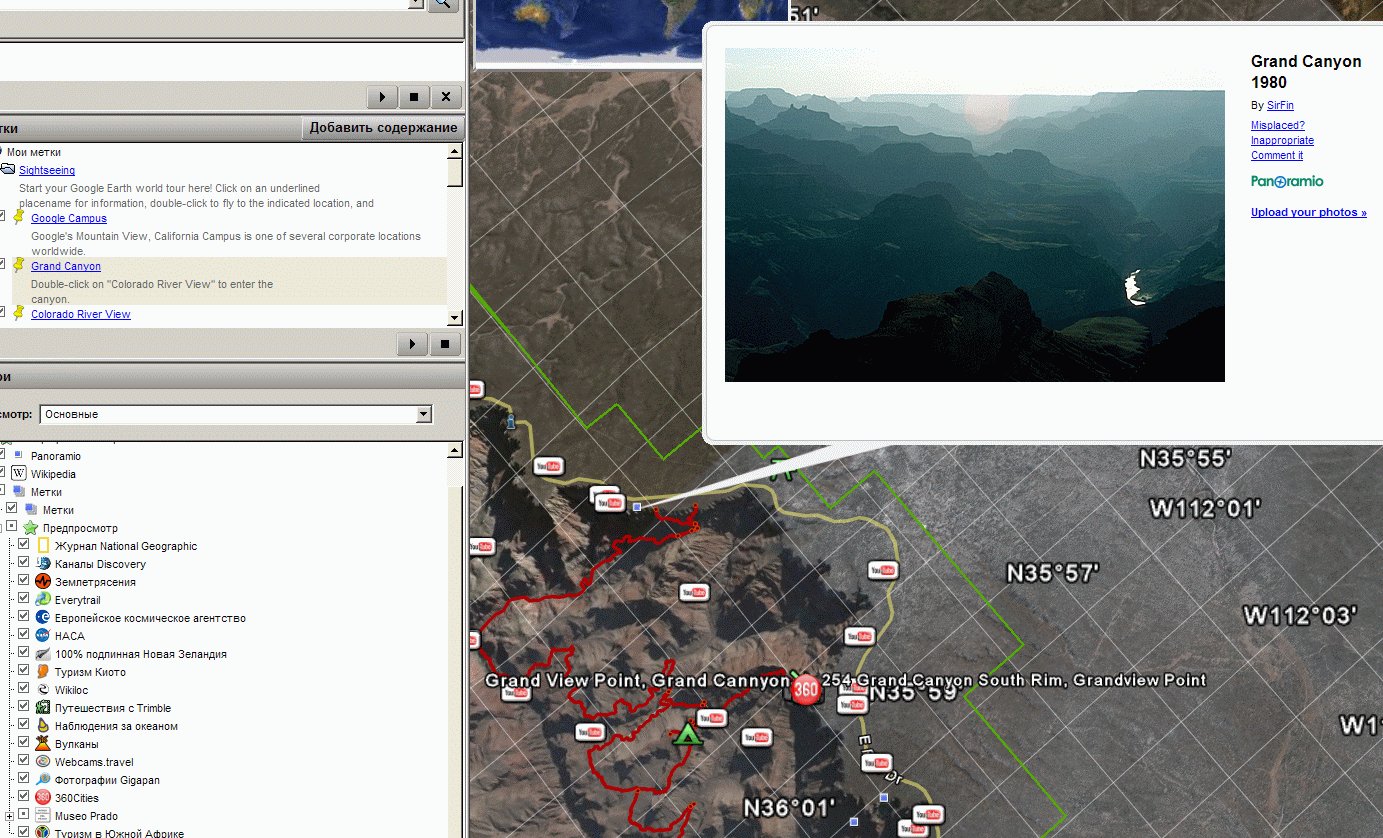Uncheck the Журнал National Geographic layer

[x=24, y=546]
